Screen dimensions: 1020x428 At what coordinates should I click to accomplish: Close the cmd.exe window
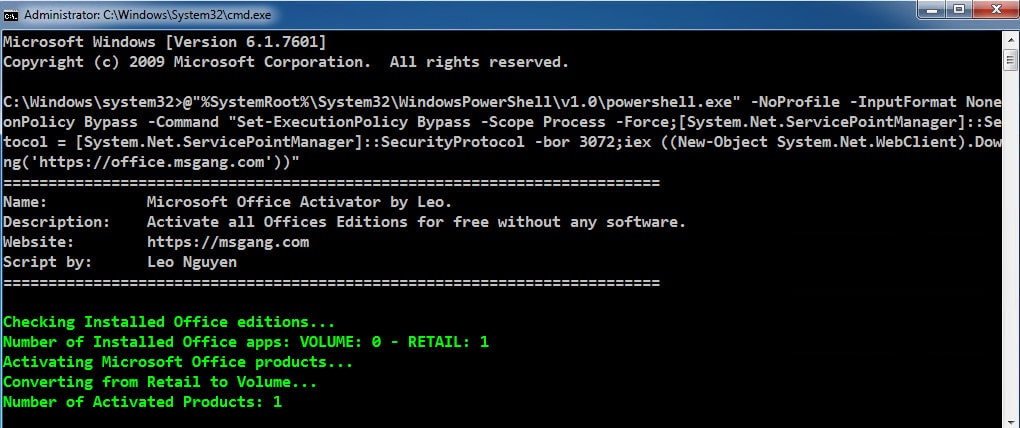tap(993, 10)
